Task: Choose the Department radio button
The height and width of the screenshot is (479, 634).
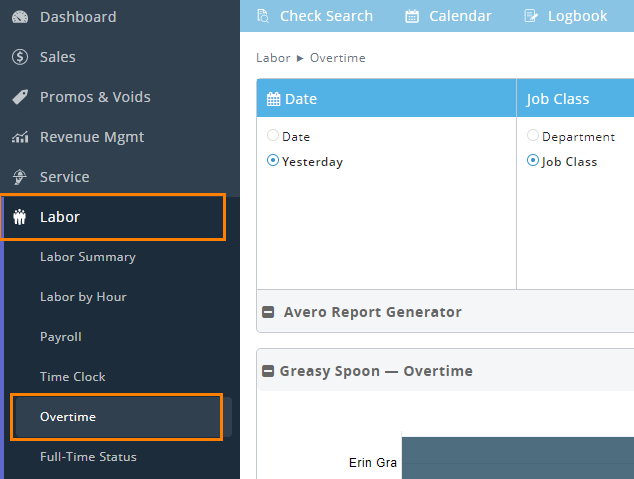Action: [x=533, y=136]
